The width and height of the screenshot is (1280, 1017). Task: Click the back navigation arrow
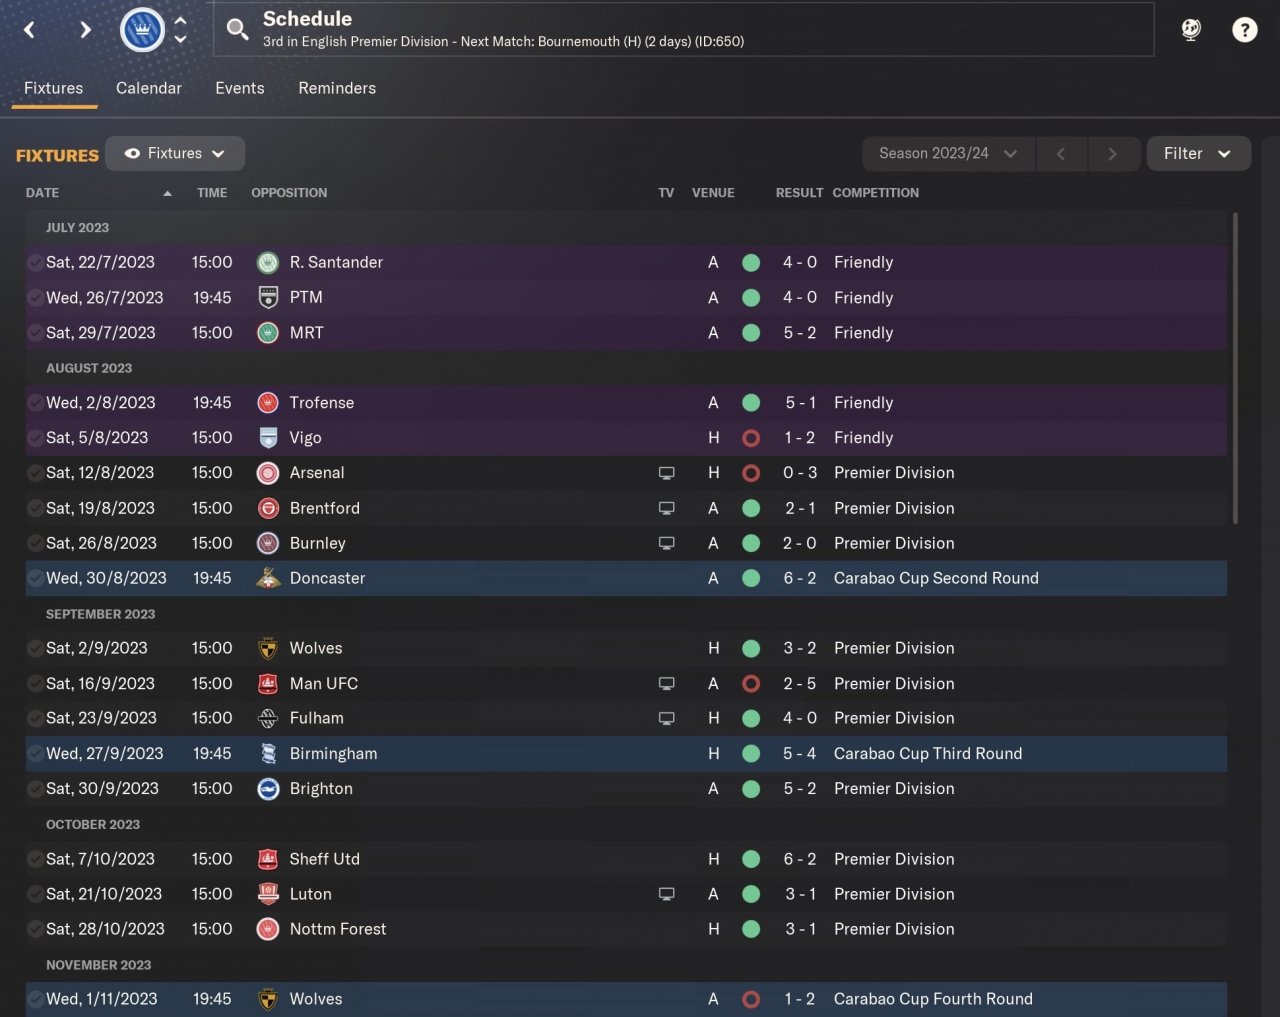click(x=30, y=30)
